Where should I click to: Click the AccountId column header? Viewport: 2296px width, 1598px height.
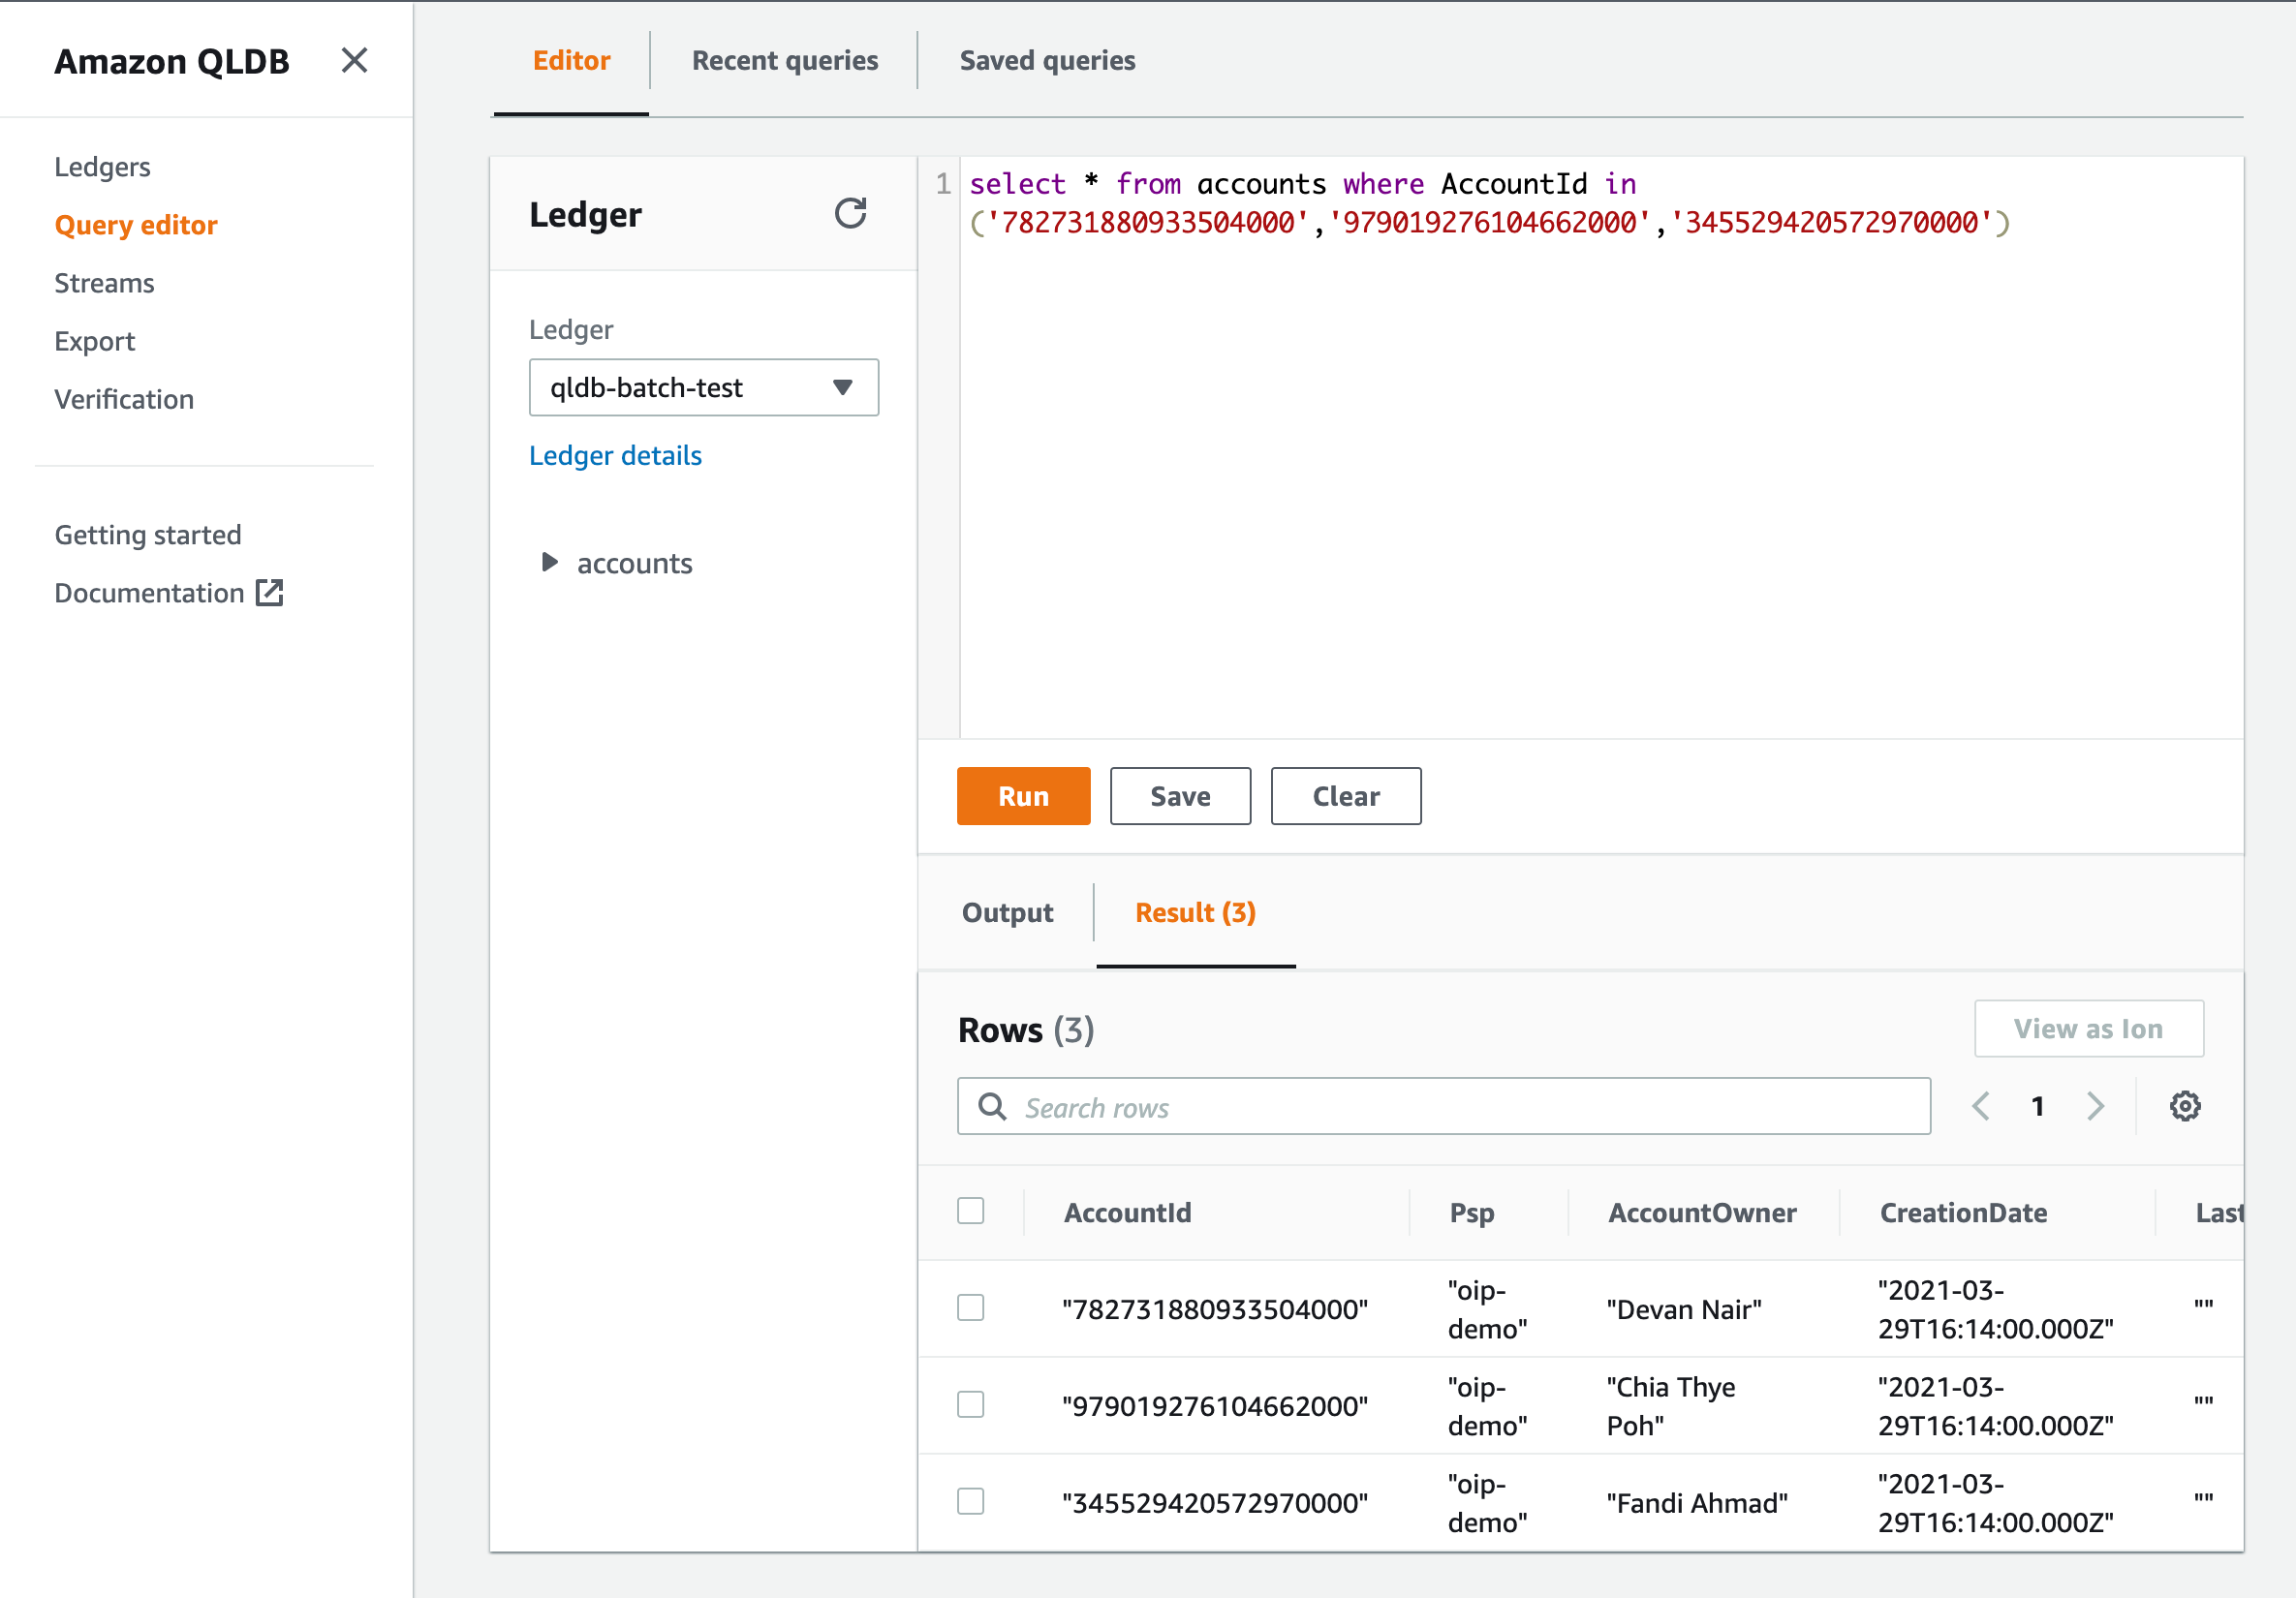tap(1128, 1213)
